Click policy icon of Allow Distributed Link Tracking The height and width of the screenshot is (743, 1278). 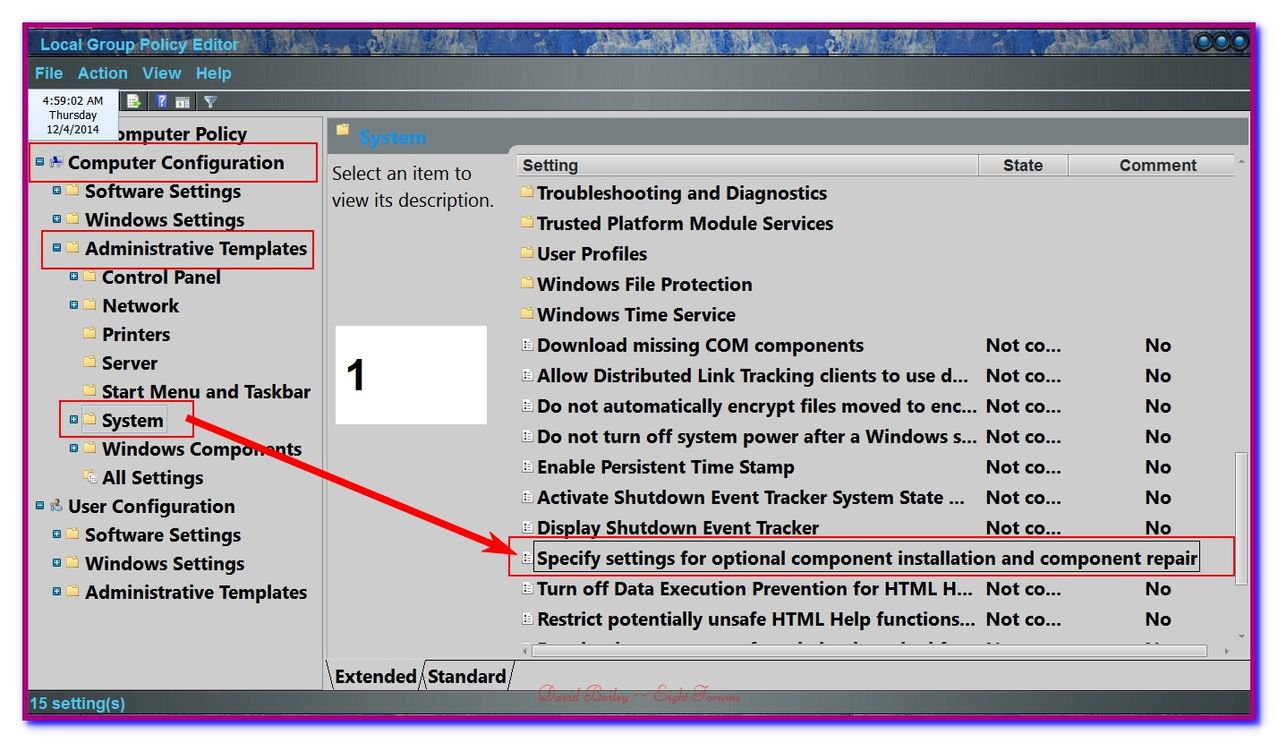coord(527,375)
